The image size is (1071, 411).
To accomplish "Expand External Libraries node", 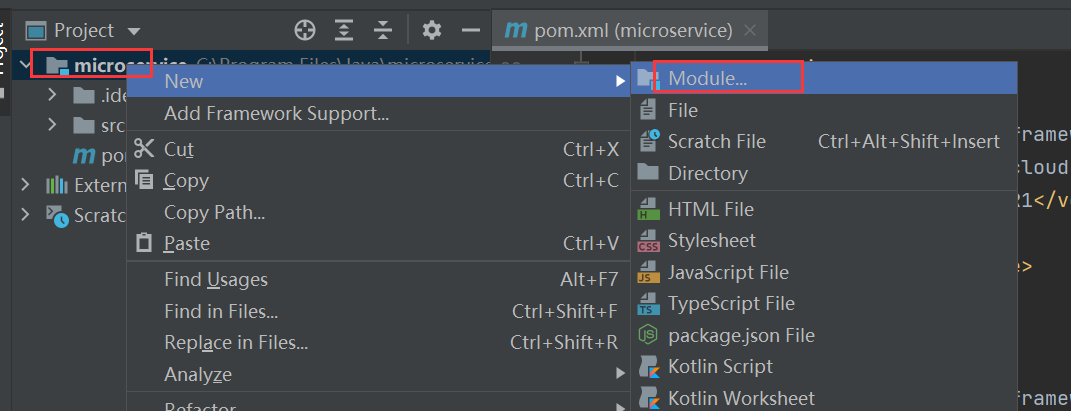I will tap(25, 185).
